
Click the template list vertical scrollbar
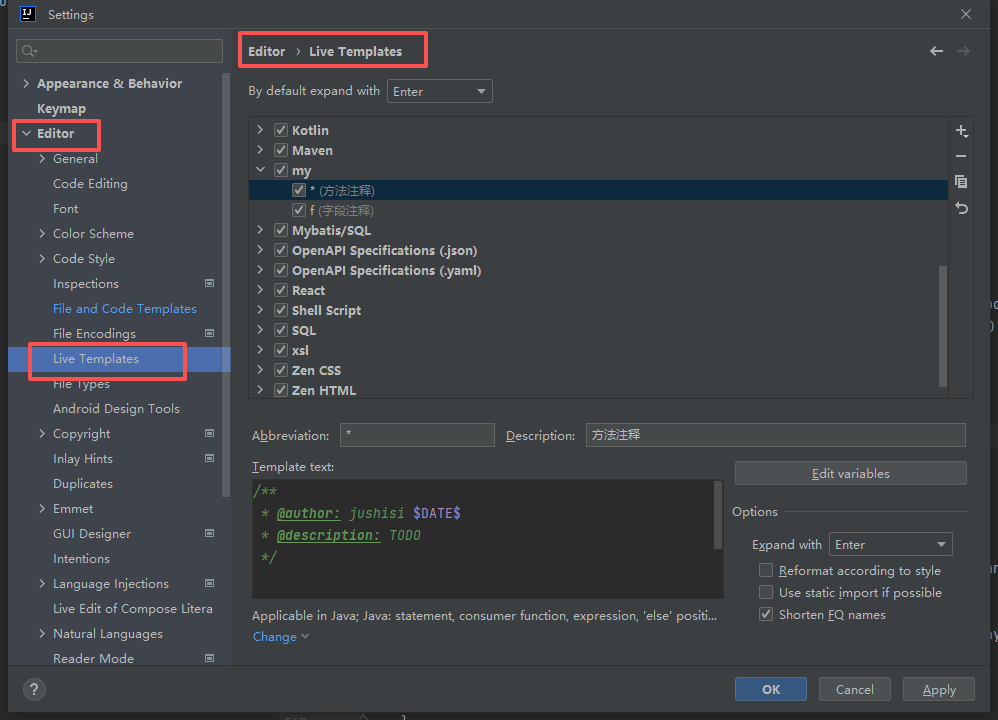click(943, 326)
